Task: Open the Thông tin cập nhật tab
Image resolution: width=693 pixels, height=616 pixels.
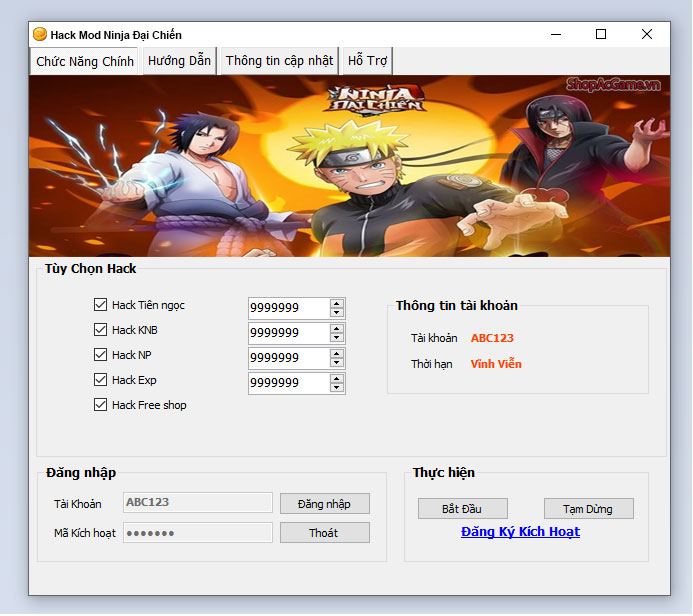Action: coord(279,61)
